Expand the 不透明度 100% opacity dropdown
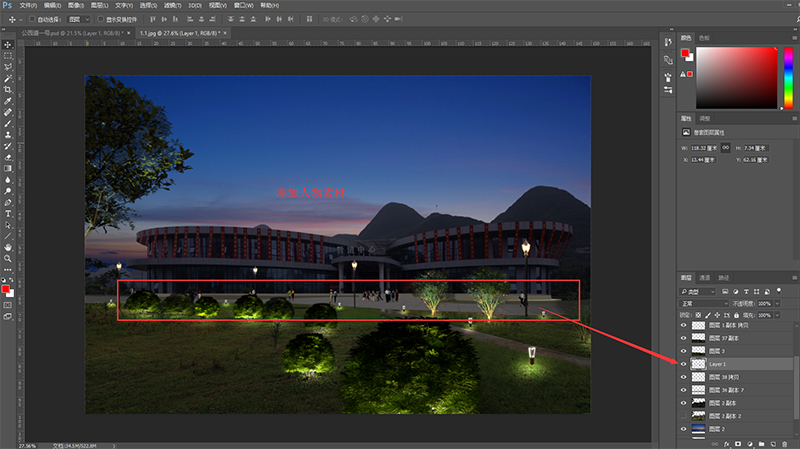The image size is (800, 449). [776, 302]
